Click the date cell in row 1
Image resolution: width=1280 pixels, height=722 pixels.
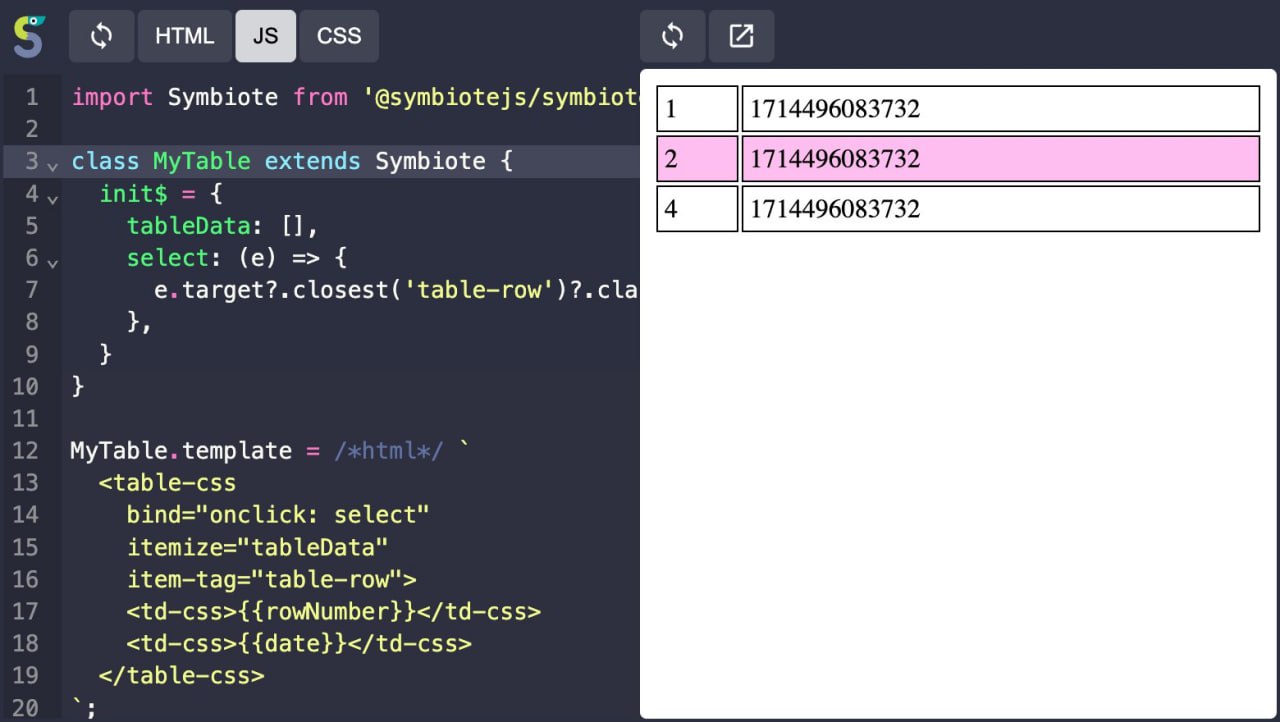[x=1000, y=109]
